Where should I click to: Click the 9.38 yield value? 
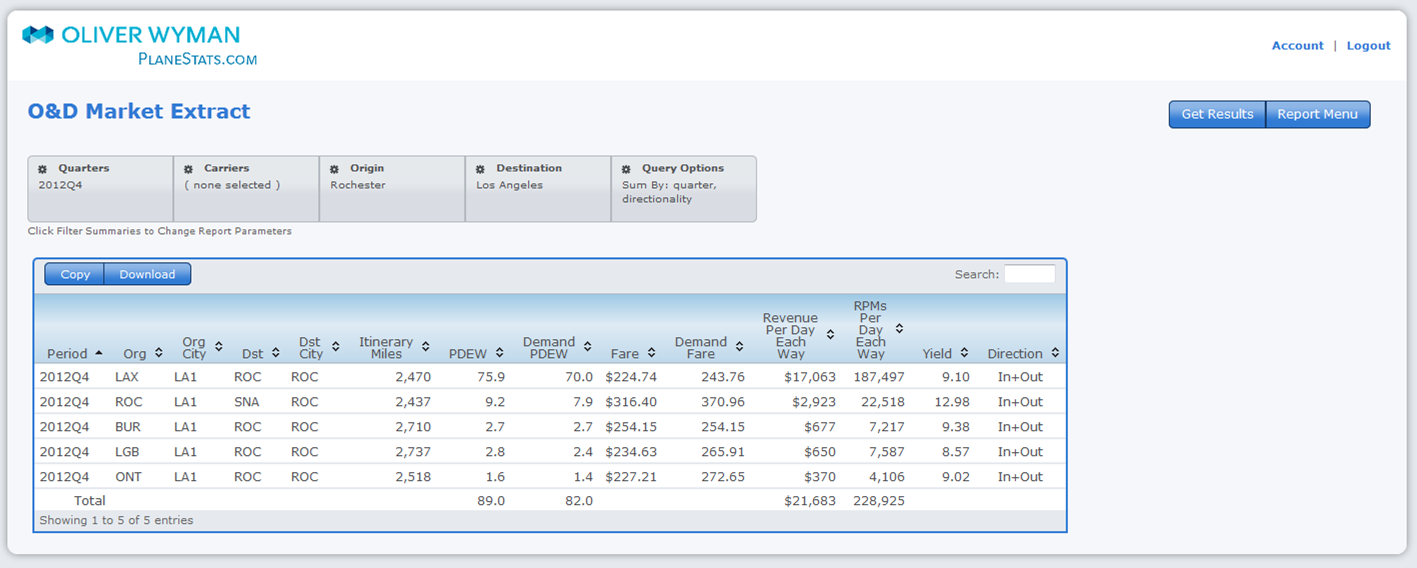pos(956,427)
